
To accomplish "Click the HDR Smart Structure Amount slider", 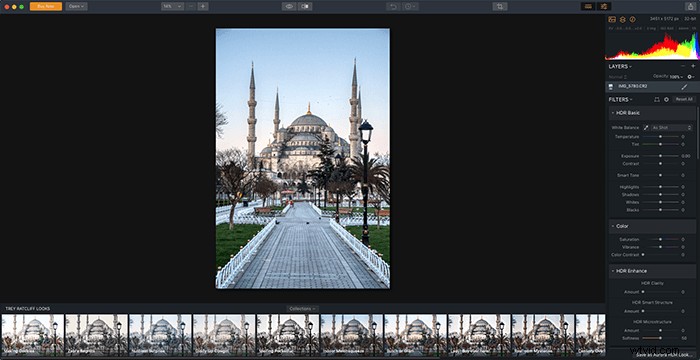I will (x=661, y=311).
